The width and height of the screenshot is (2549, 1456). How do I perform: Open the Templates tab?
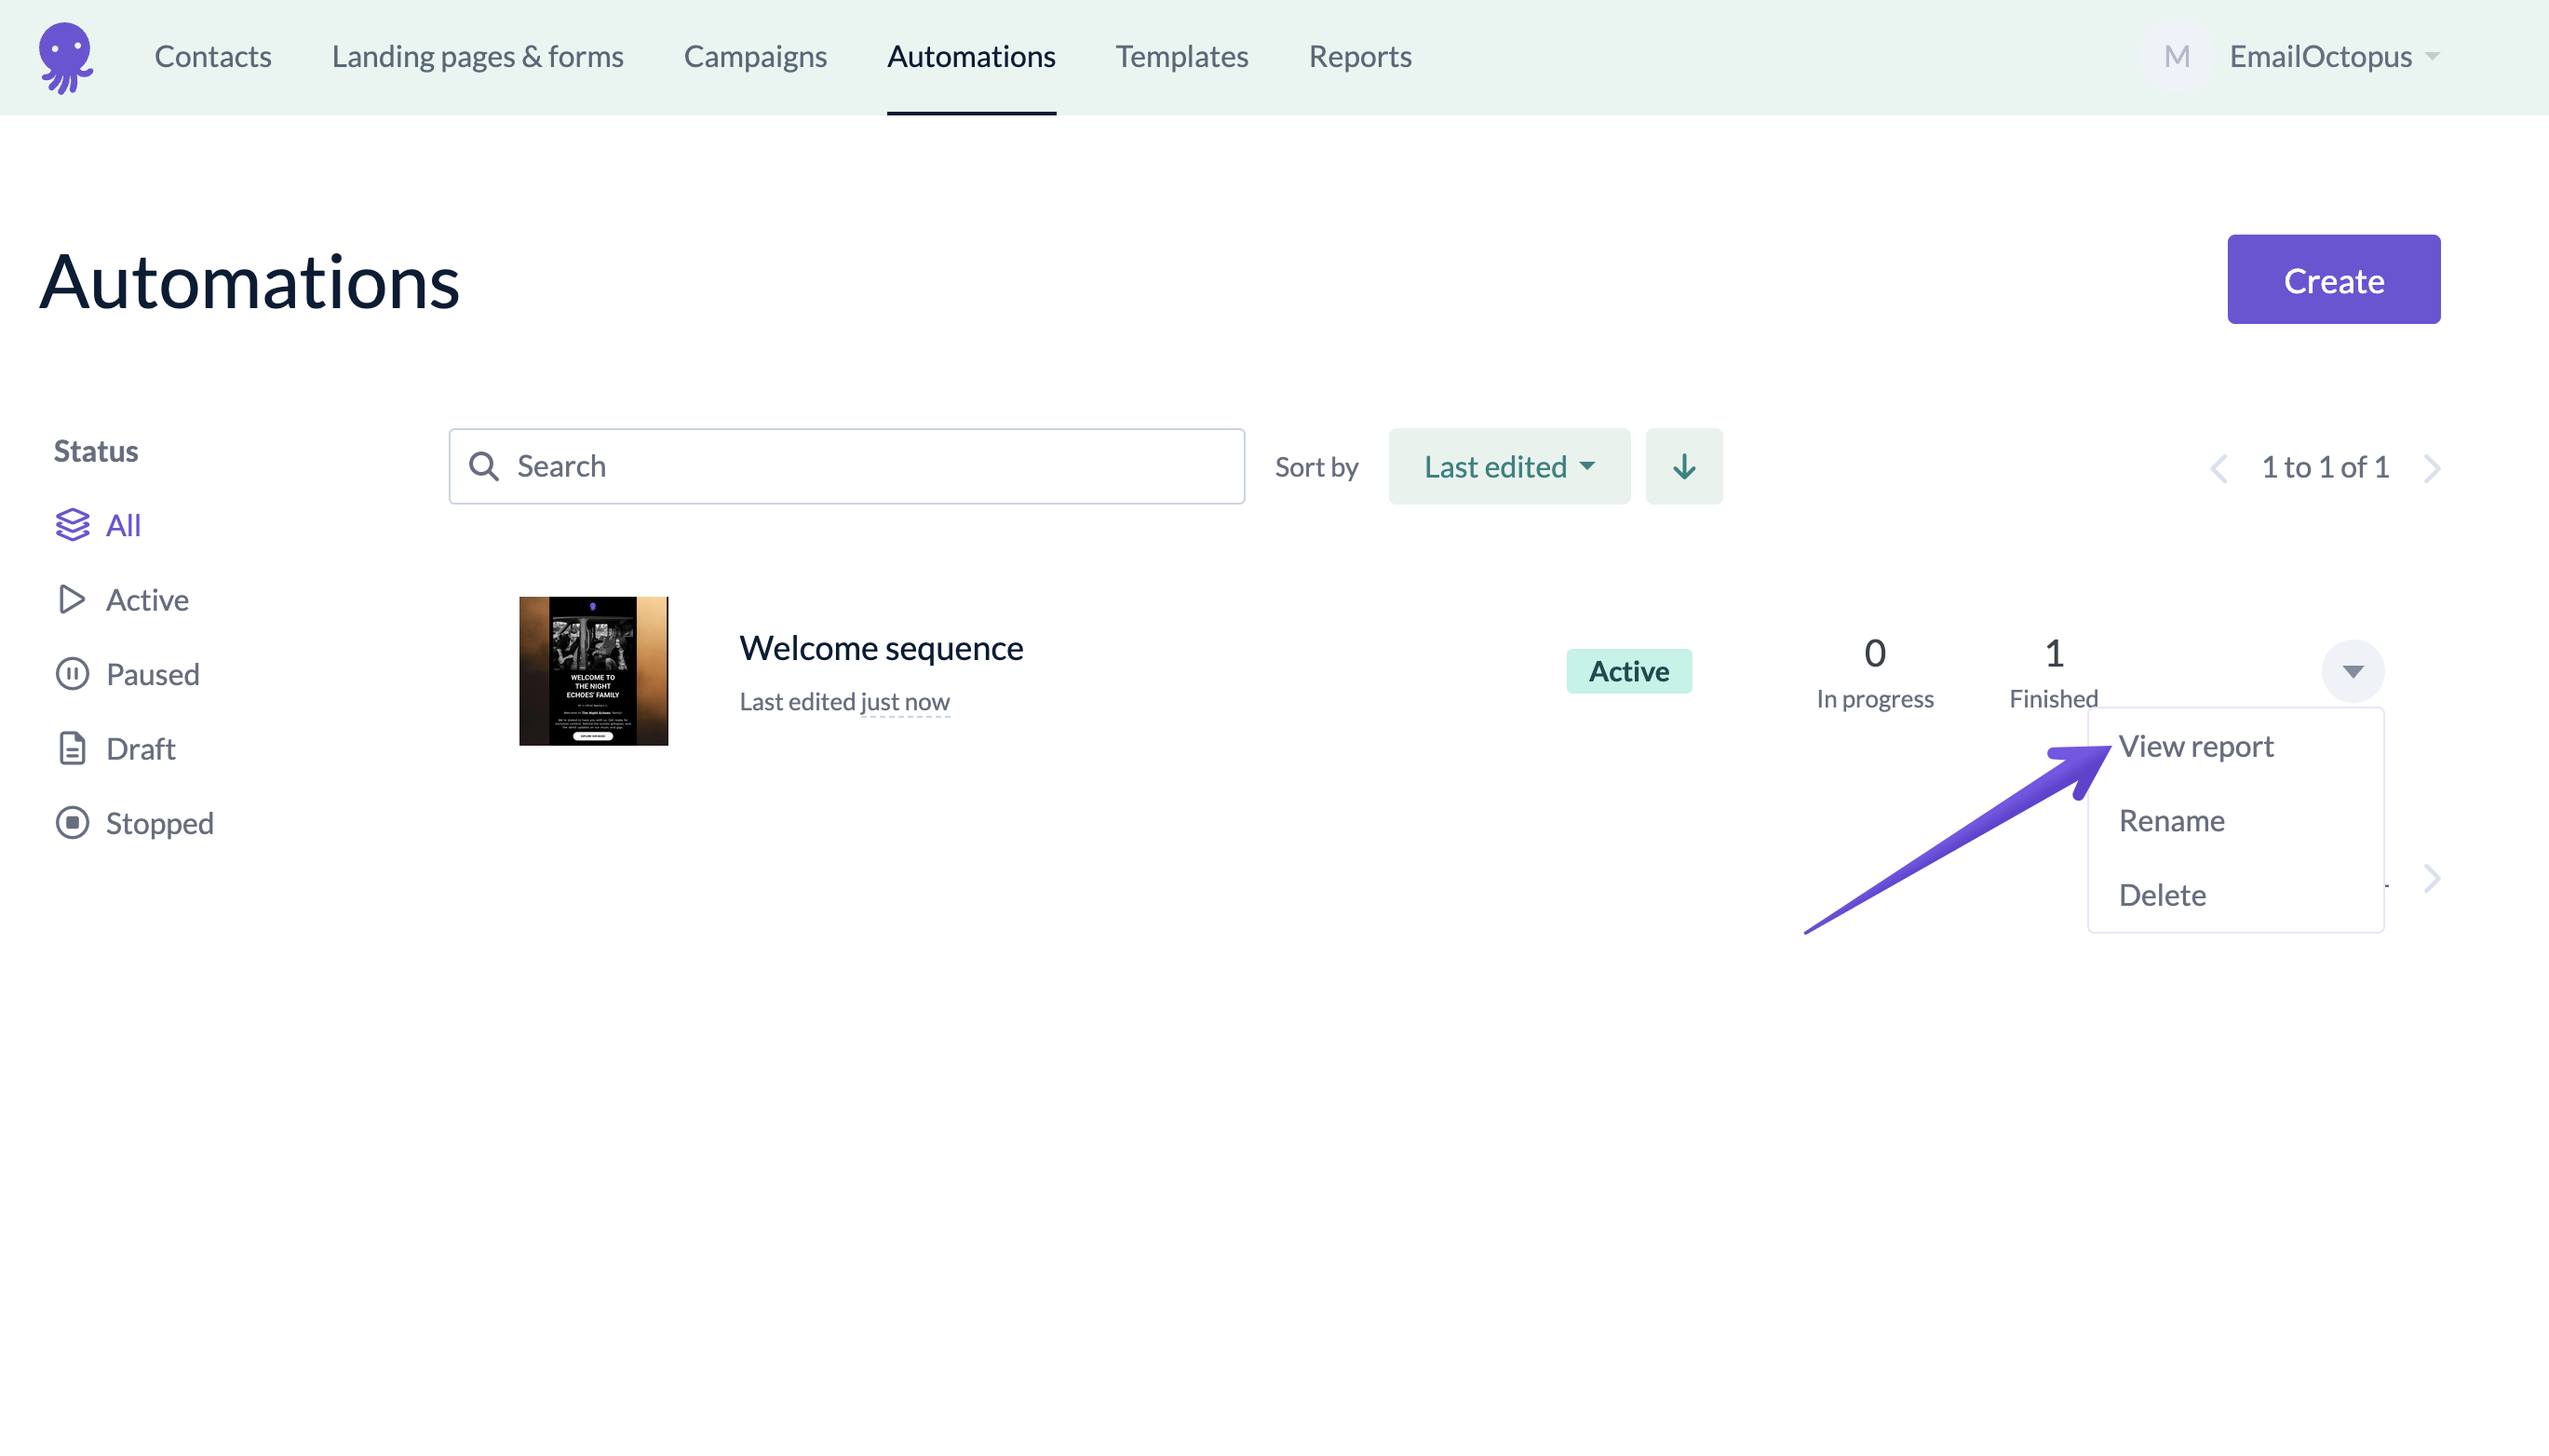(x=1182, y=56)
